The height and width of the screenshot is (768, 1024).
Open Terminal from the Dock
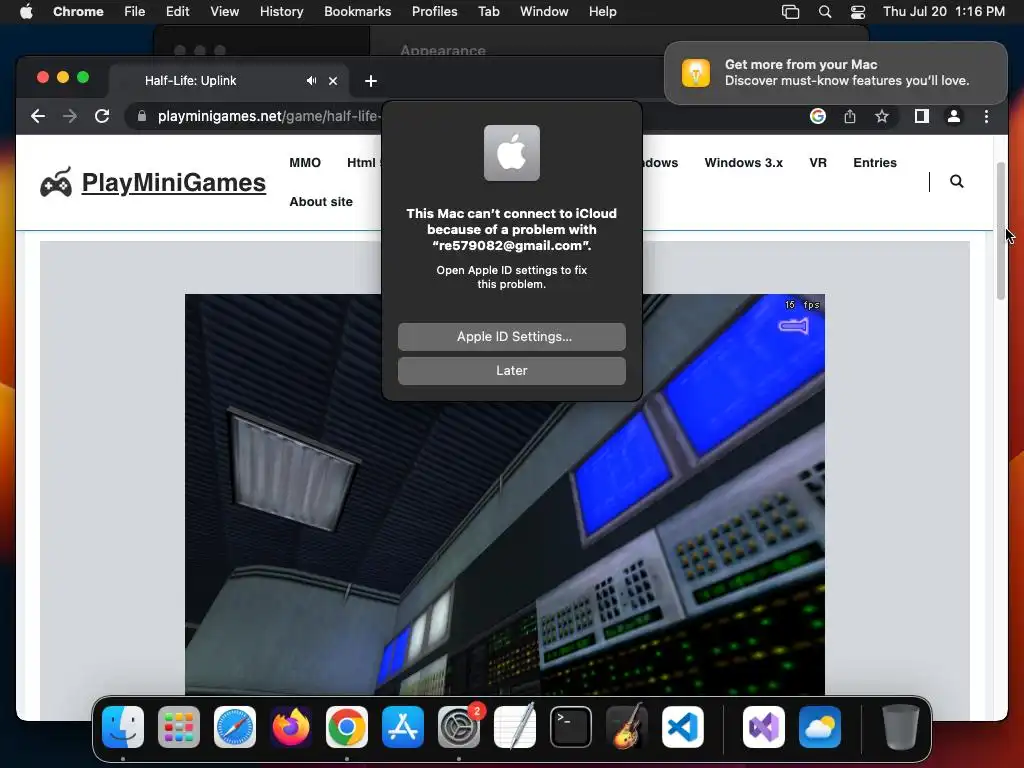pos(571,727)
